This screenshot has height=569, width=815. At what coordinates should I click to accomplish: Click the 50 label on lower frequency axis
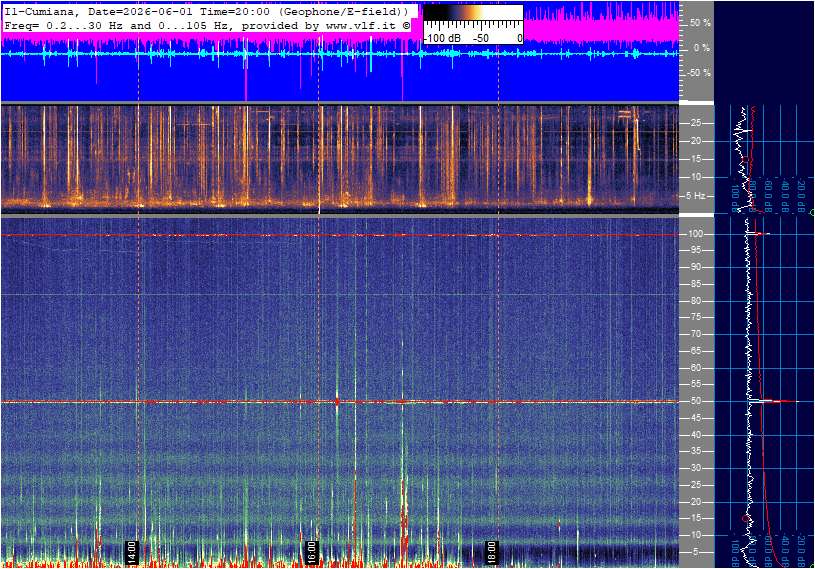coord(695,401)
